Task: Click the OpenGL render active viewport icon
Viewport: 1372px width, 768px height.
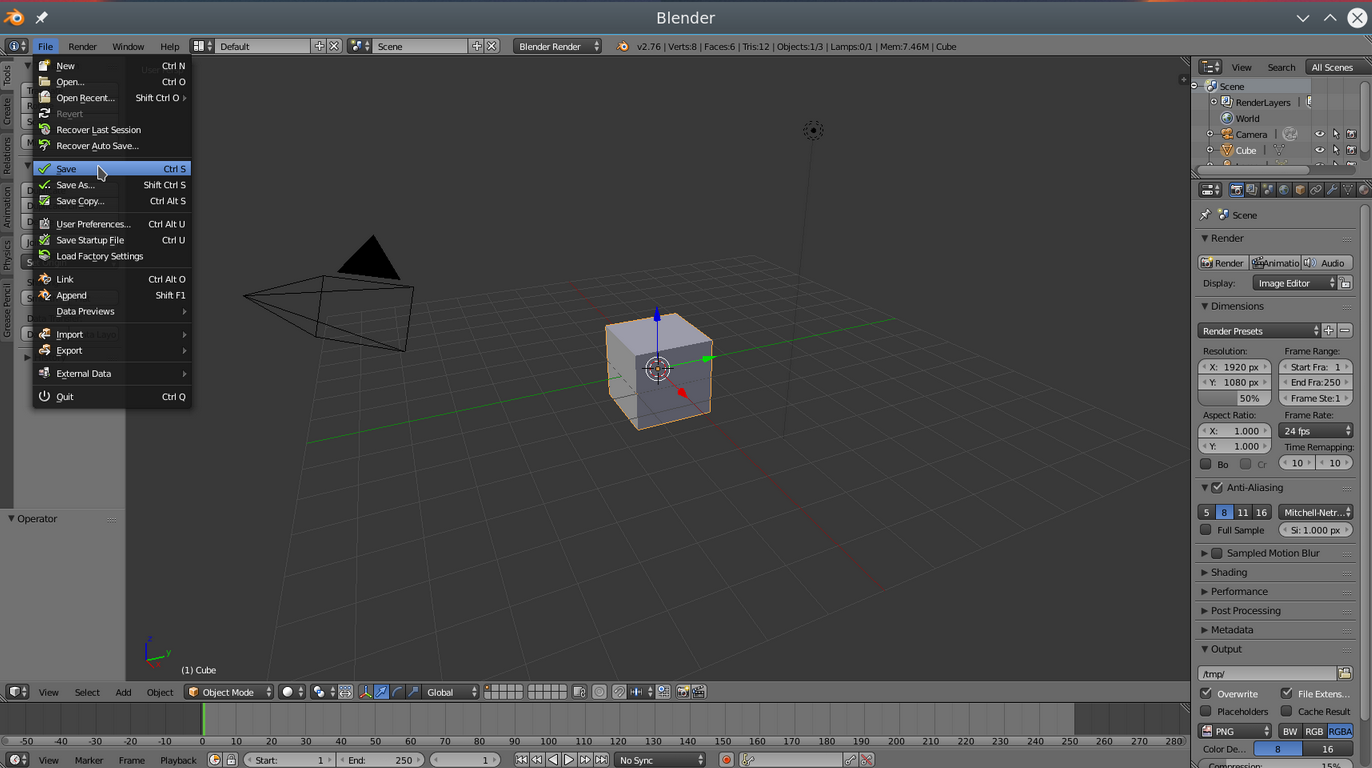Action: pos(683,692)
